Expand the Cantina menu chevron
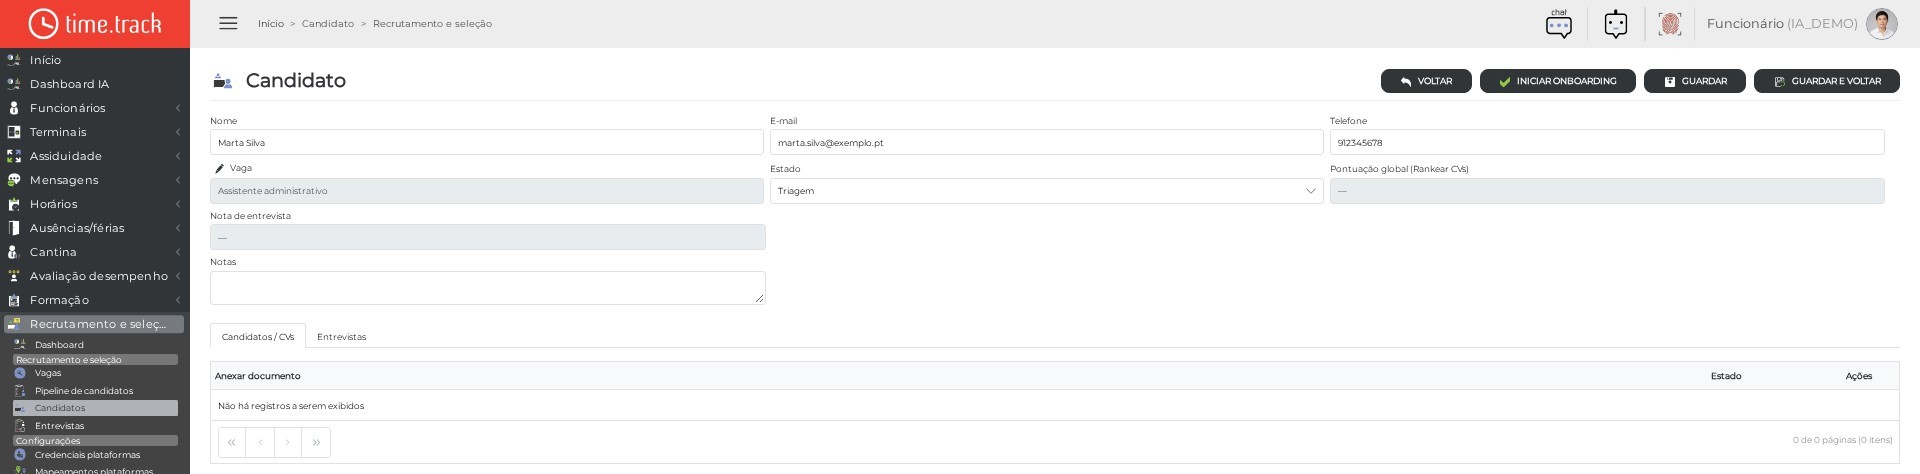 coord(178,252)
